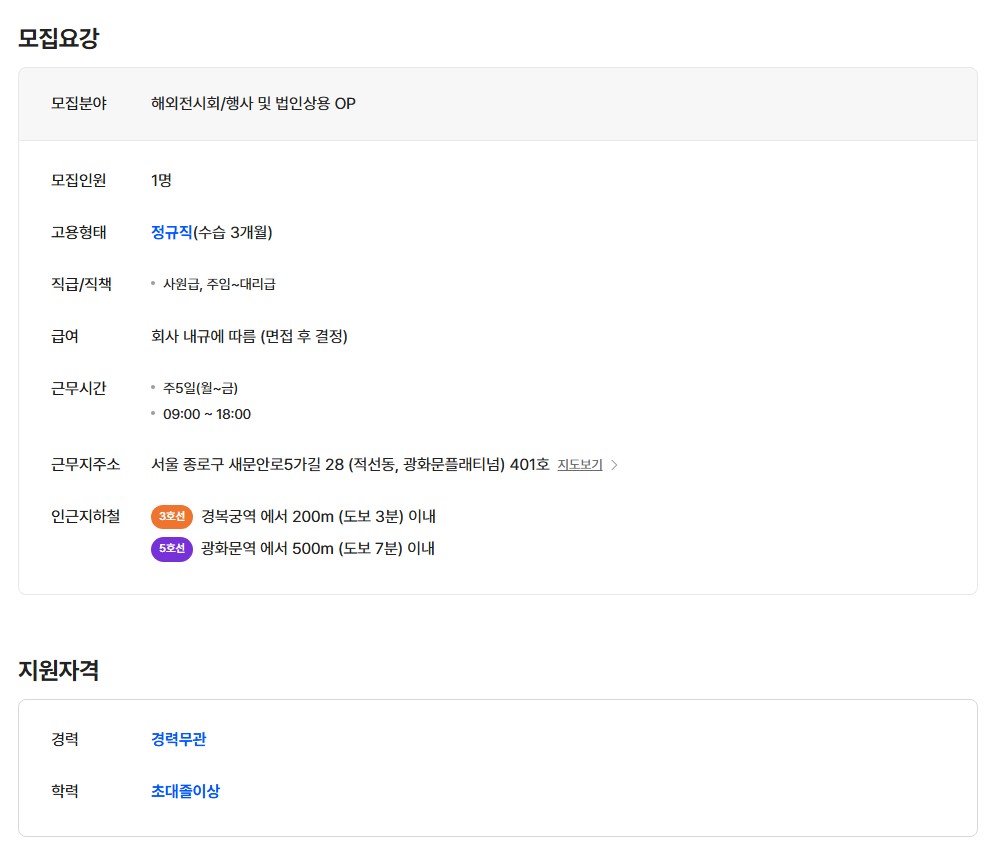Click the purple 5호선 subway line badge
Viewport: 999px width, 852px height.
[172, 549]
